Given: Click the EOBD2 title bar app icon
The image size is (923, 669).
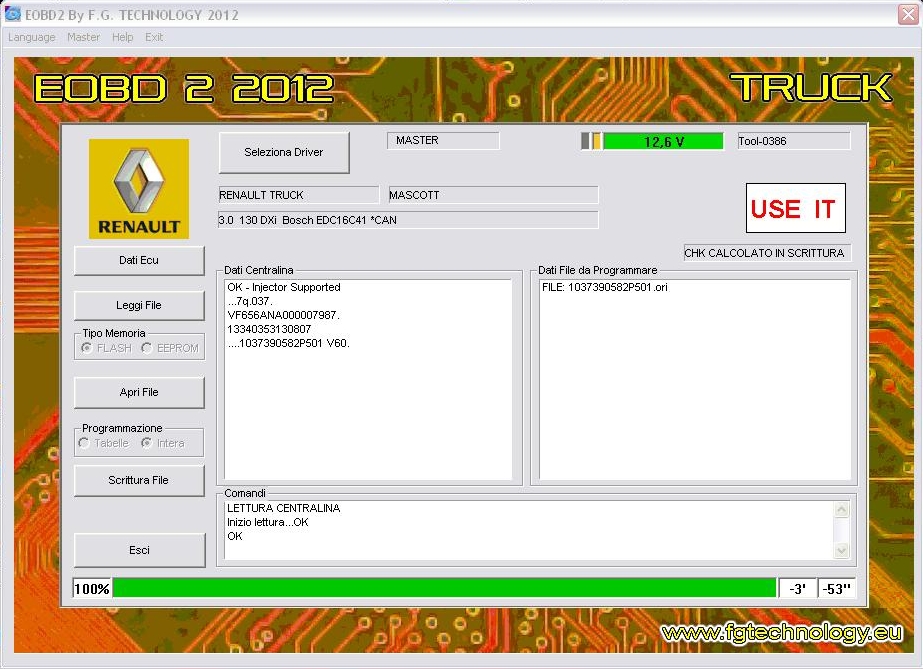Looking at the screenshot, I should 12,14.
